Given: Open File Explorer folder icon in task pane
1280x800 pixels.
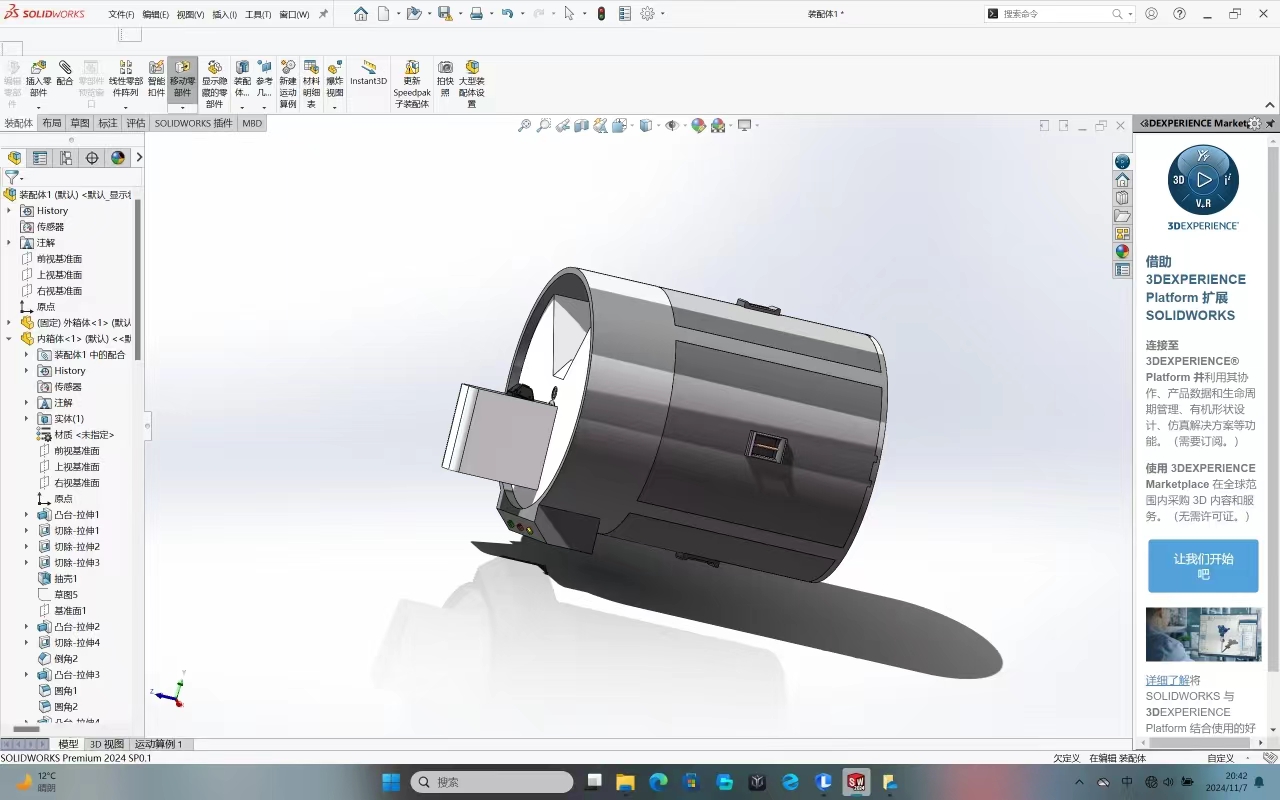Looking at the screenshot, I should 1122,216.
